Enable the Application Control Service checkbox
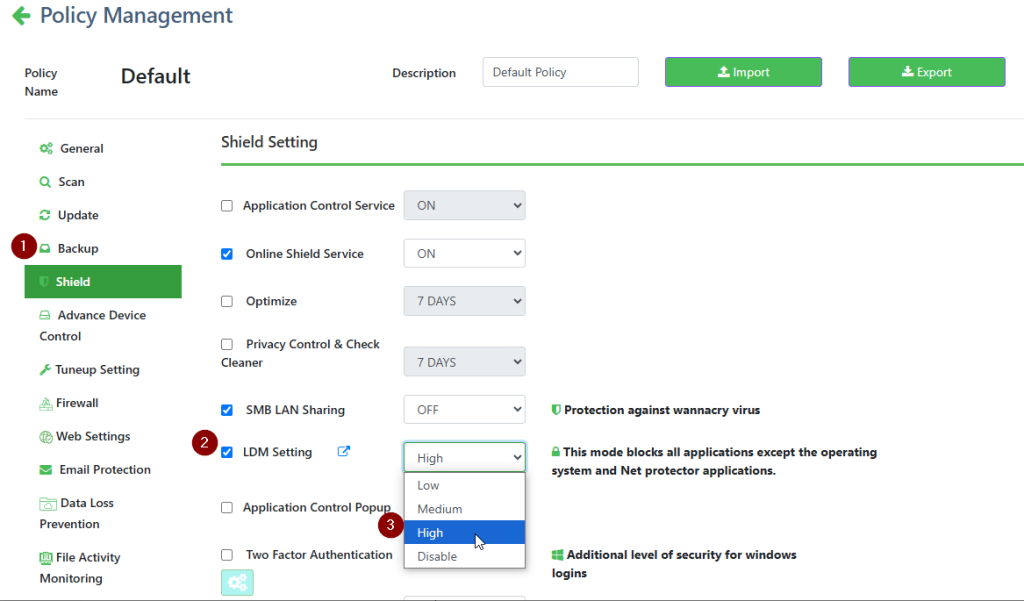The height and width of the screenshot is (601, 1024). coord(227,206)
